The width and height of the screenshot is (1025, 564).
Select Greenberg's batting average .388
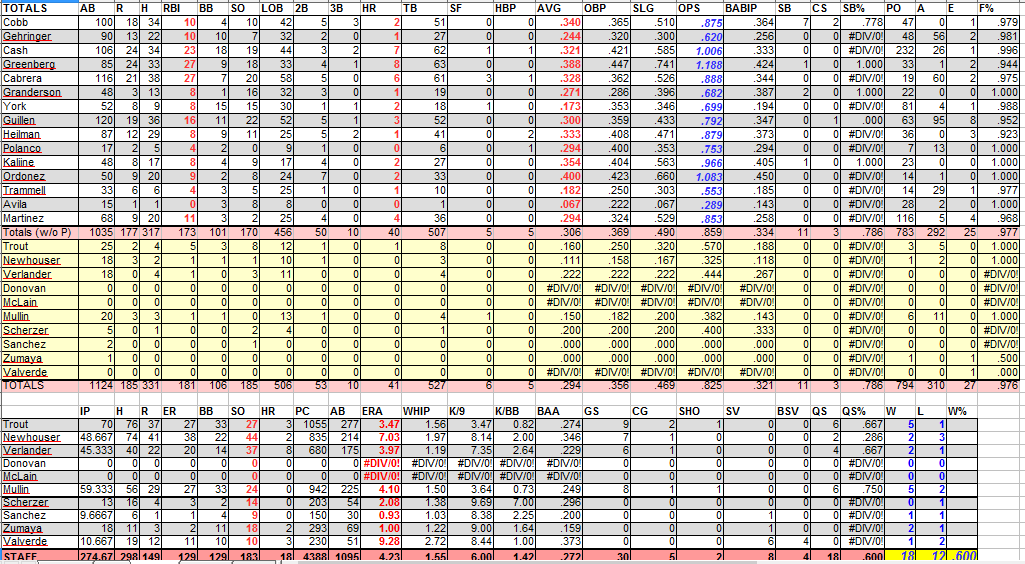(x=559, y=64)
